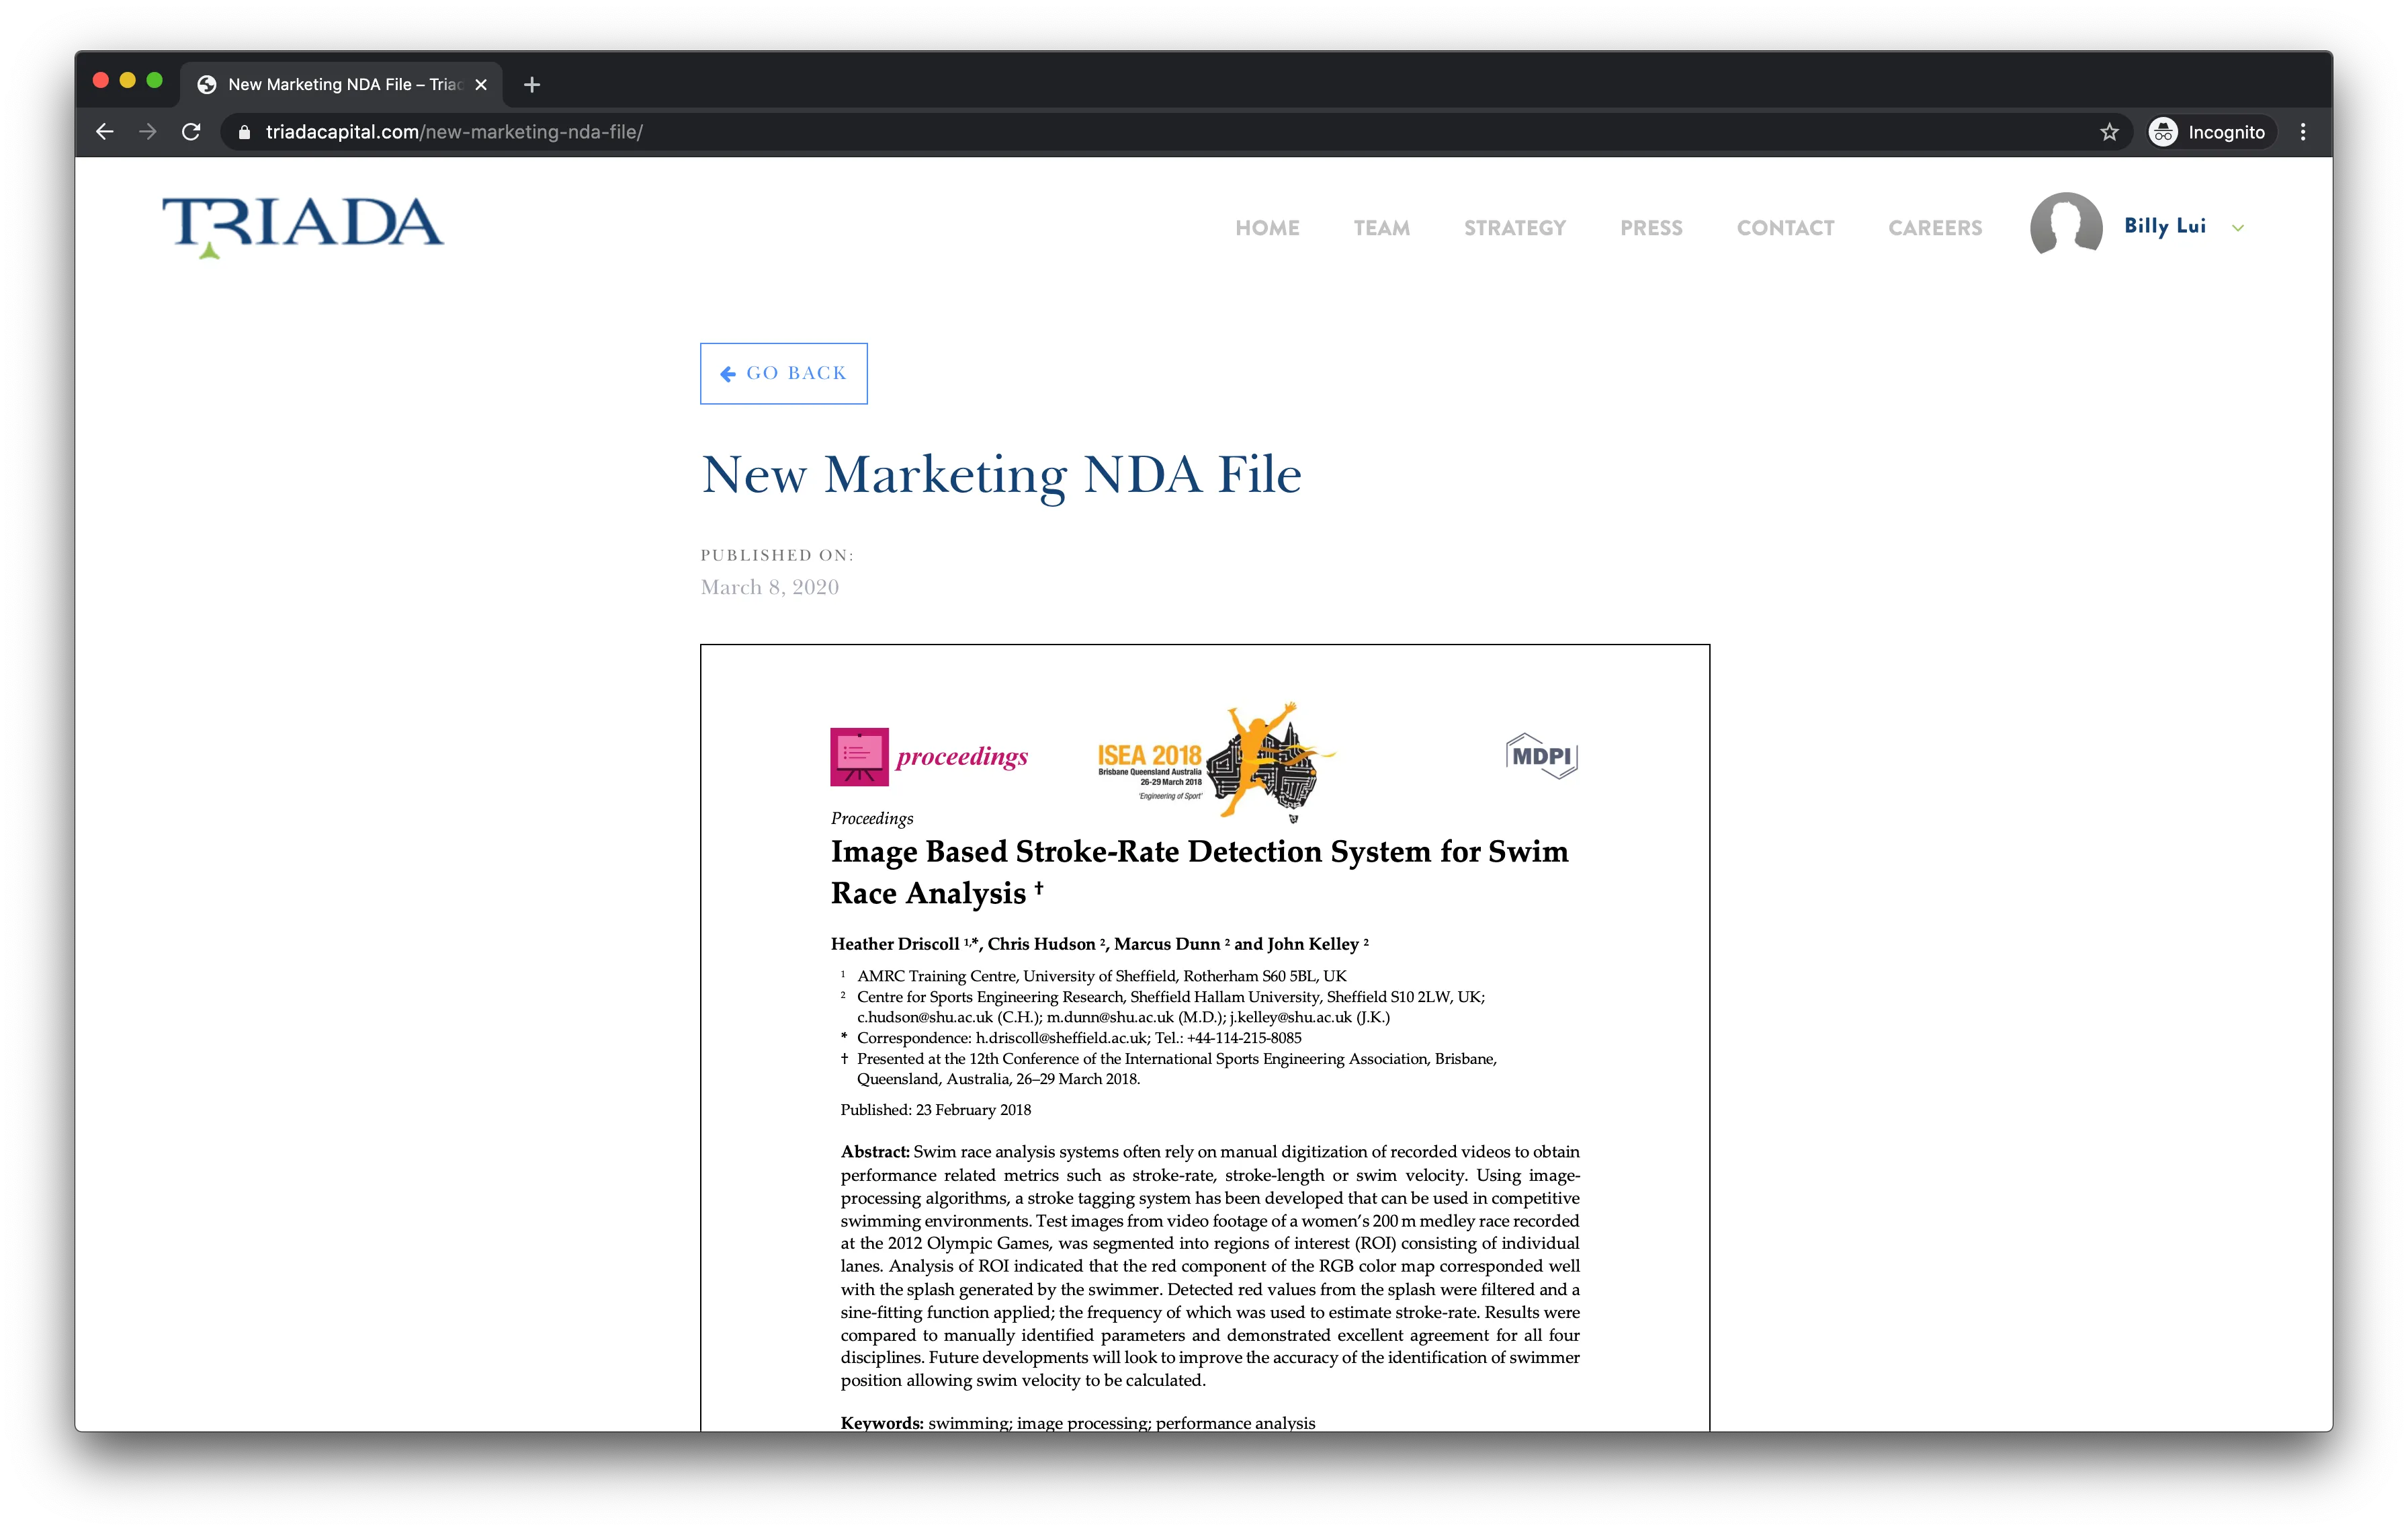Select the New Marketing NDA File tab

tap(341, 85)
